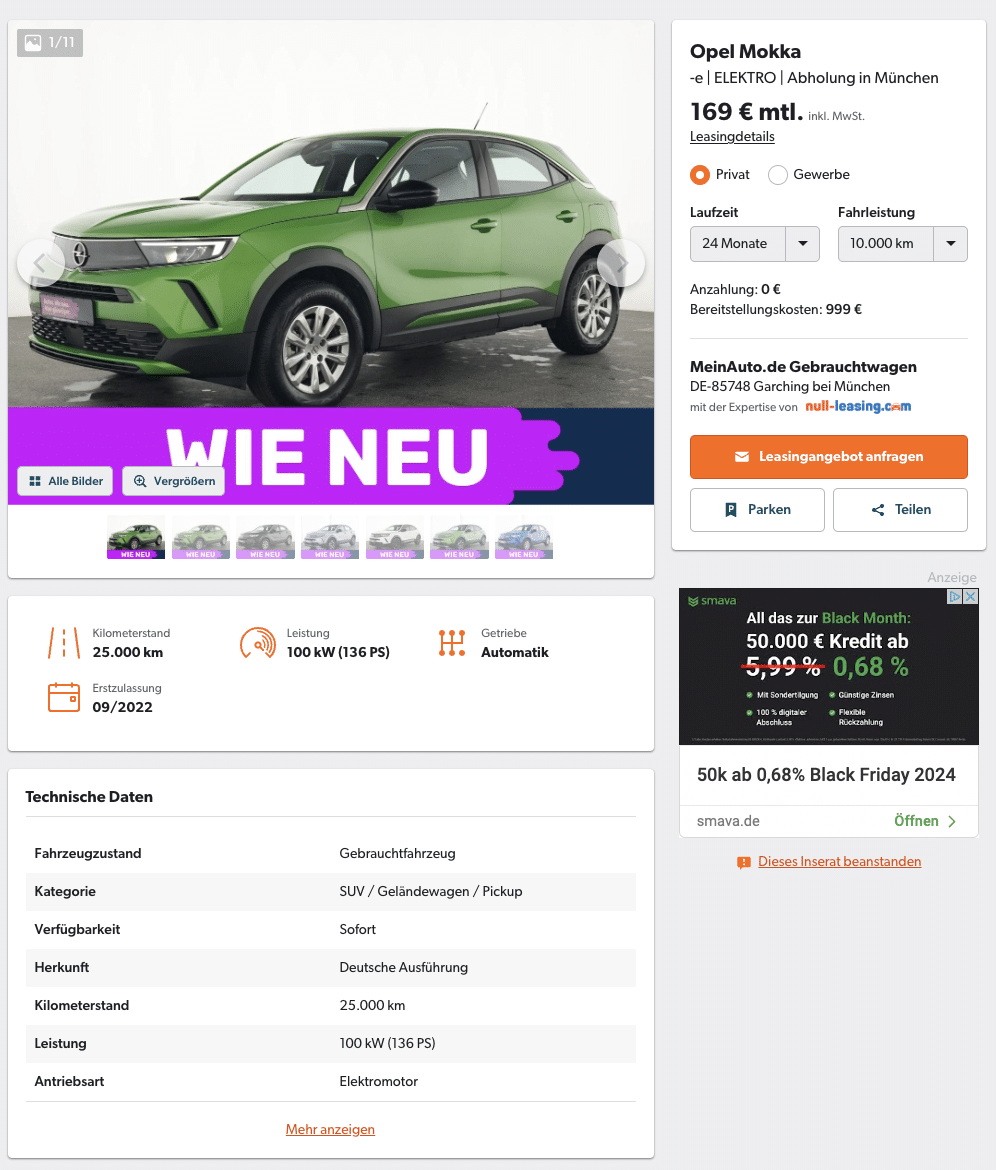The height and width of the screenshot is (1170, 996).
Task: Go to previous car photo arrow
Action: coord(40,263)
